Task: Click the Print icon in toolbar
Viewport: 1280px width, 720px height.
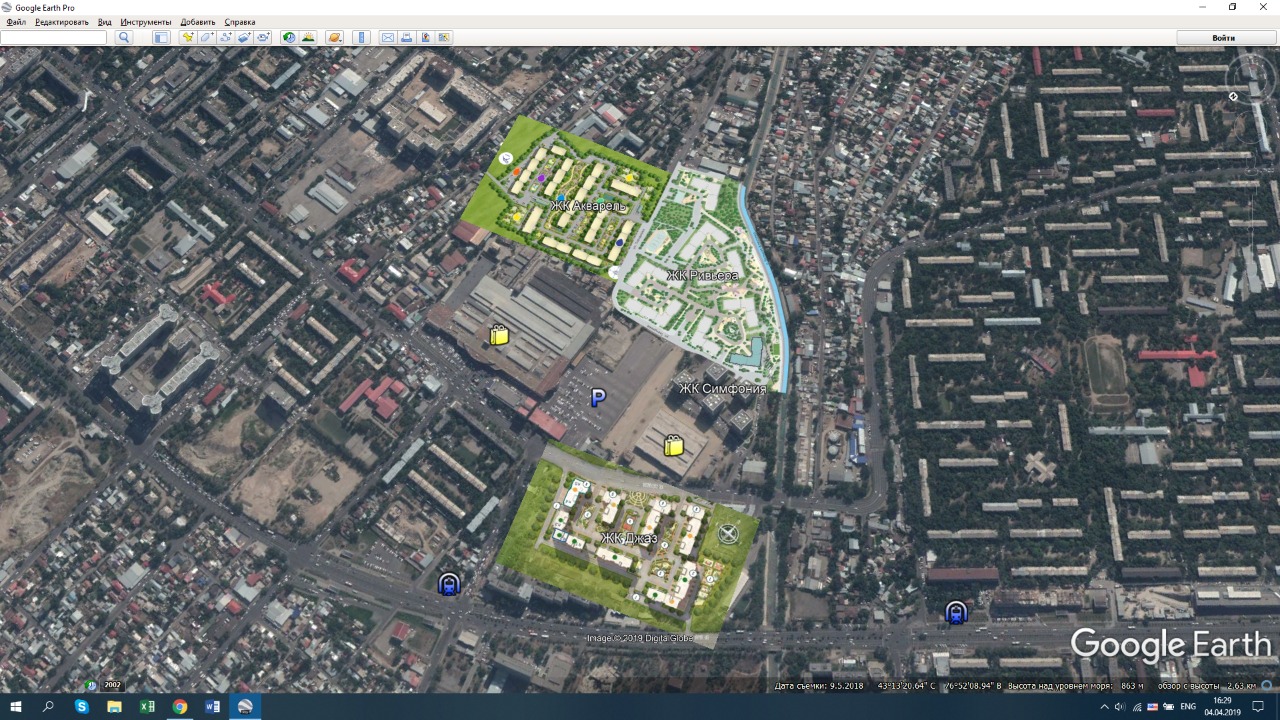Action: pos(407,37)
